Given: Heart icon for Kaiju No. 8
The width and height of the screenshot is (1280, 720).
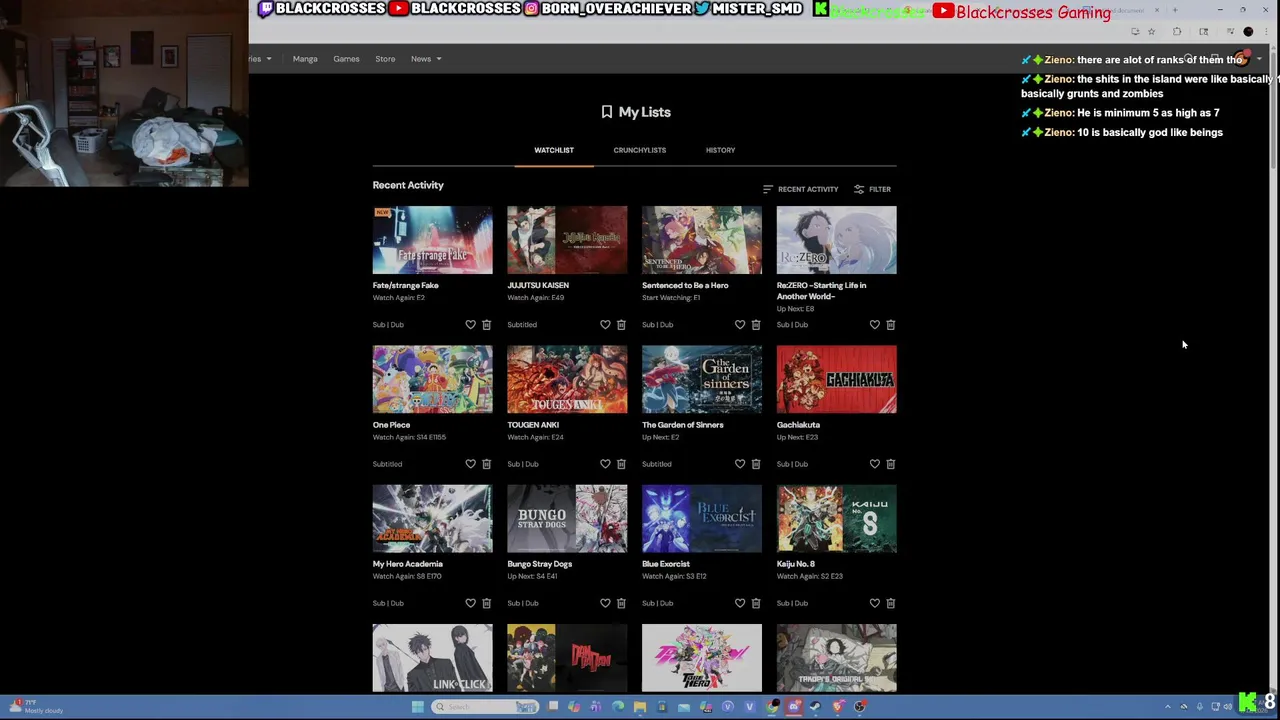Looking at the screenshot, I should coord(875,603).
